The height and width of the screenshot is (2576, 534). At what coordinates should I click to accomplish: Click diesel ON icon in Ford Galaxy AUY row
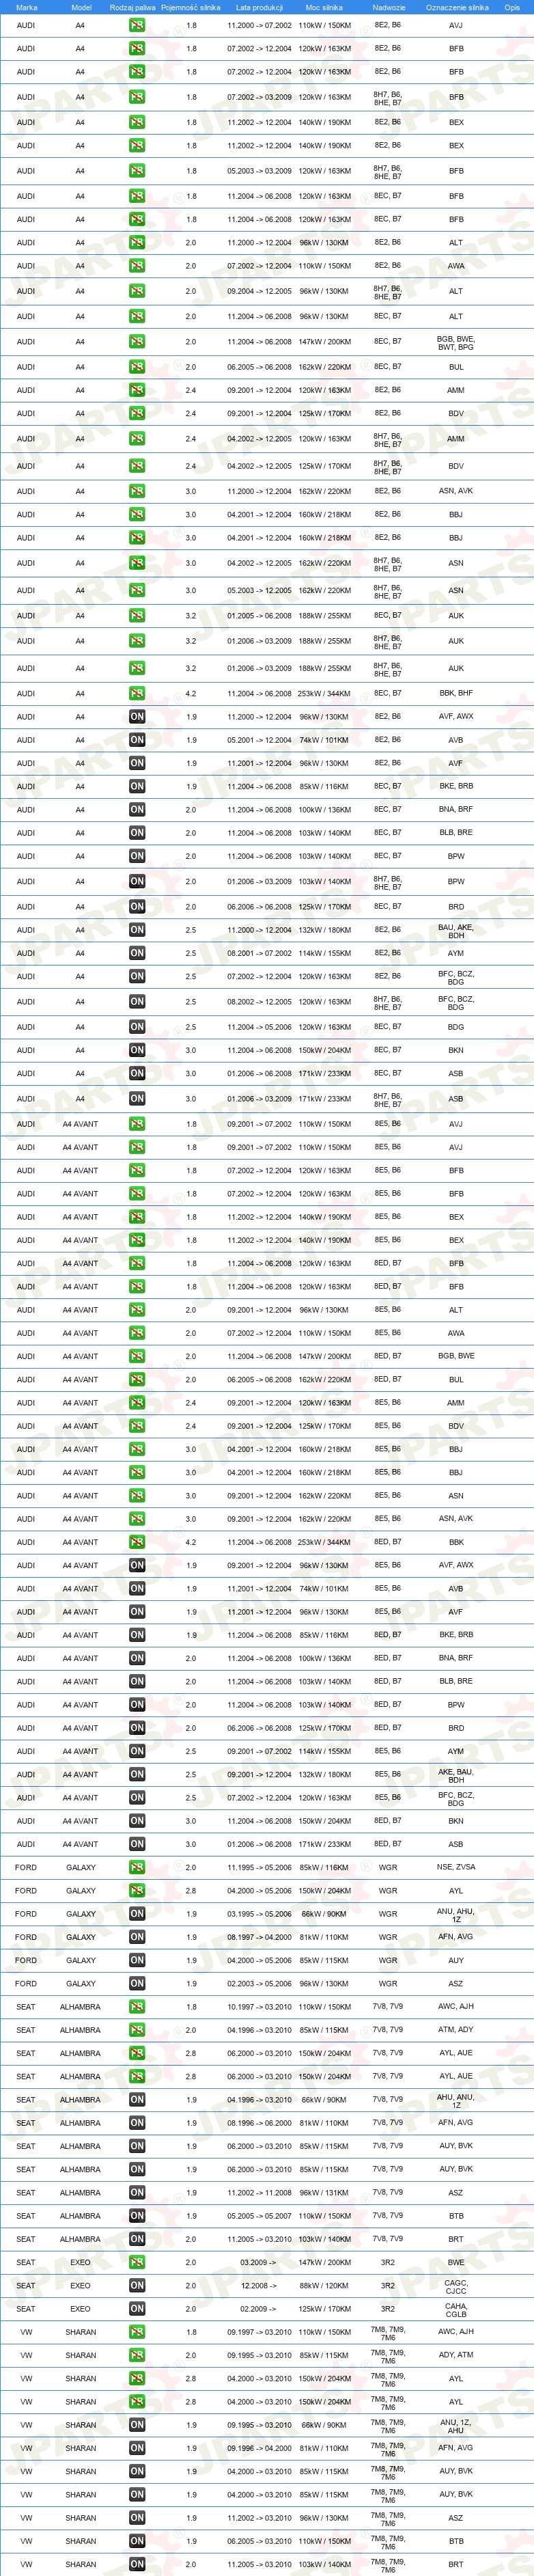137,1960
